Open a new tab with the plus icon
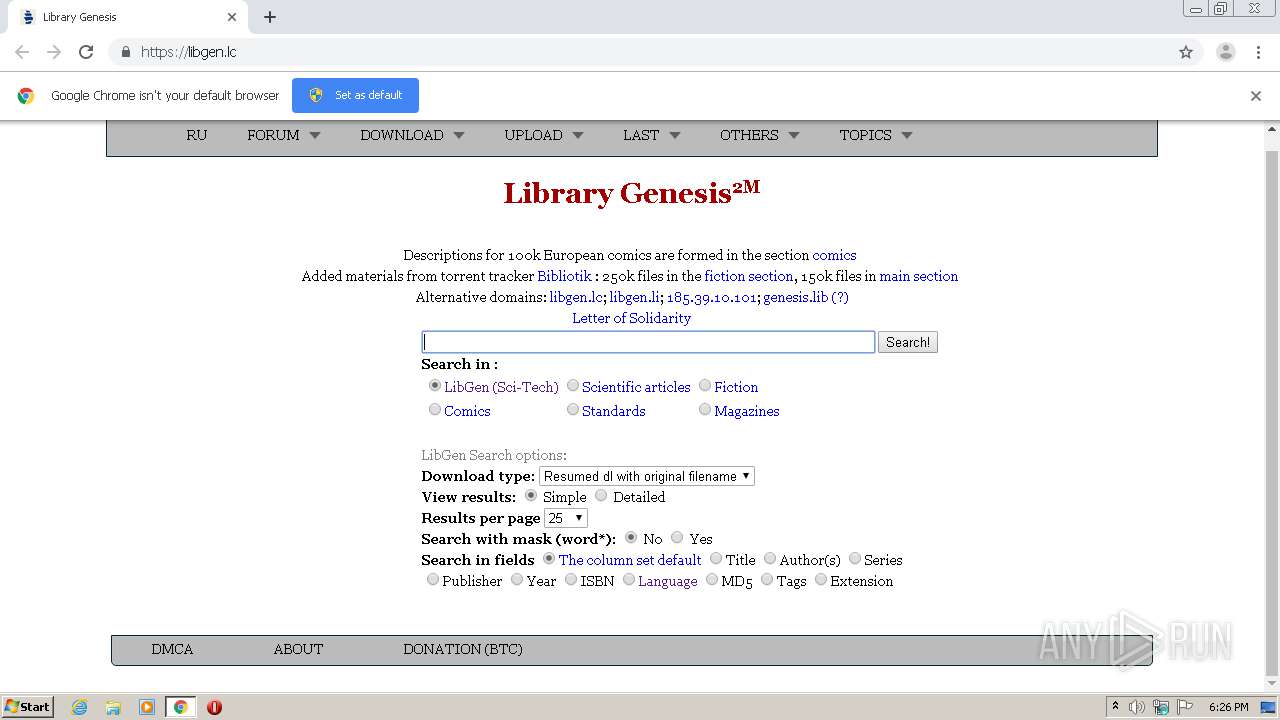This screenshot has height=720, width=1280. (270, 17)
